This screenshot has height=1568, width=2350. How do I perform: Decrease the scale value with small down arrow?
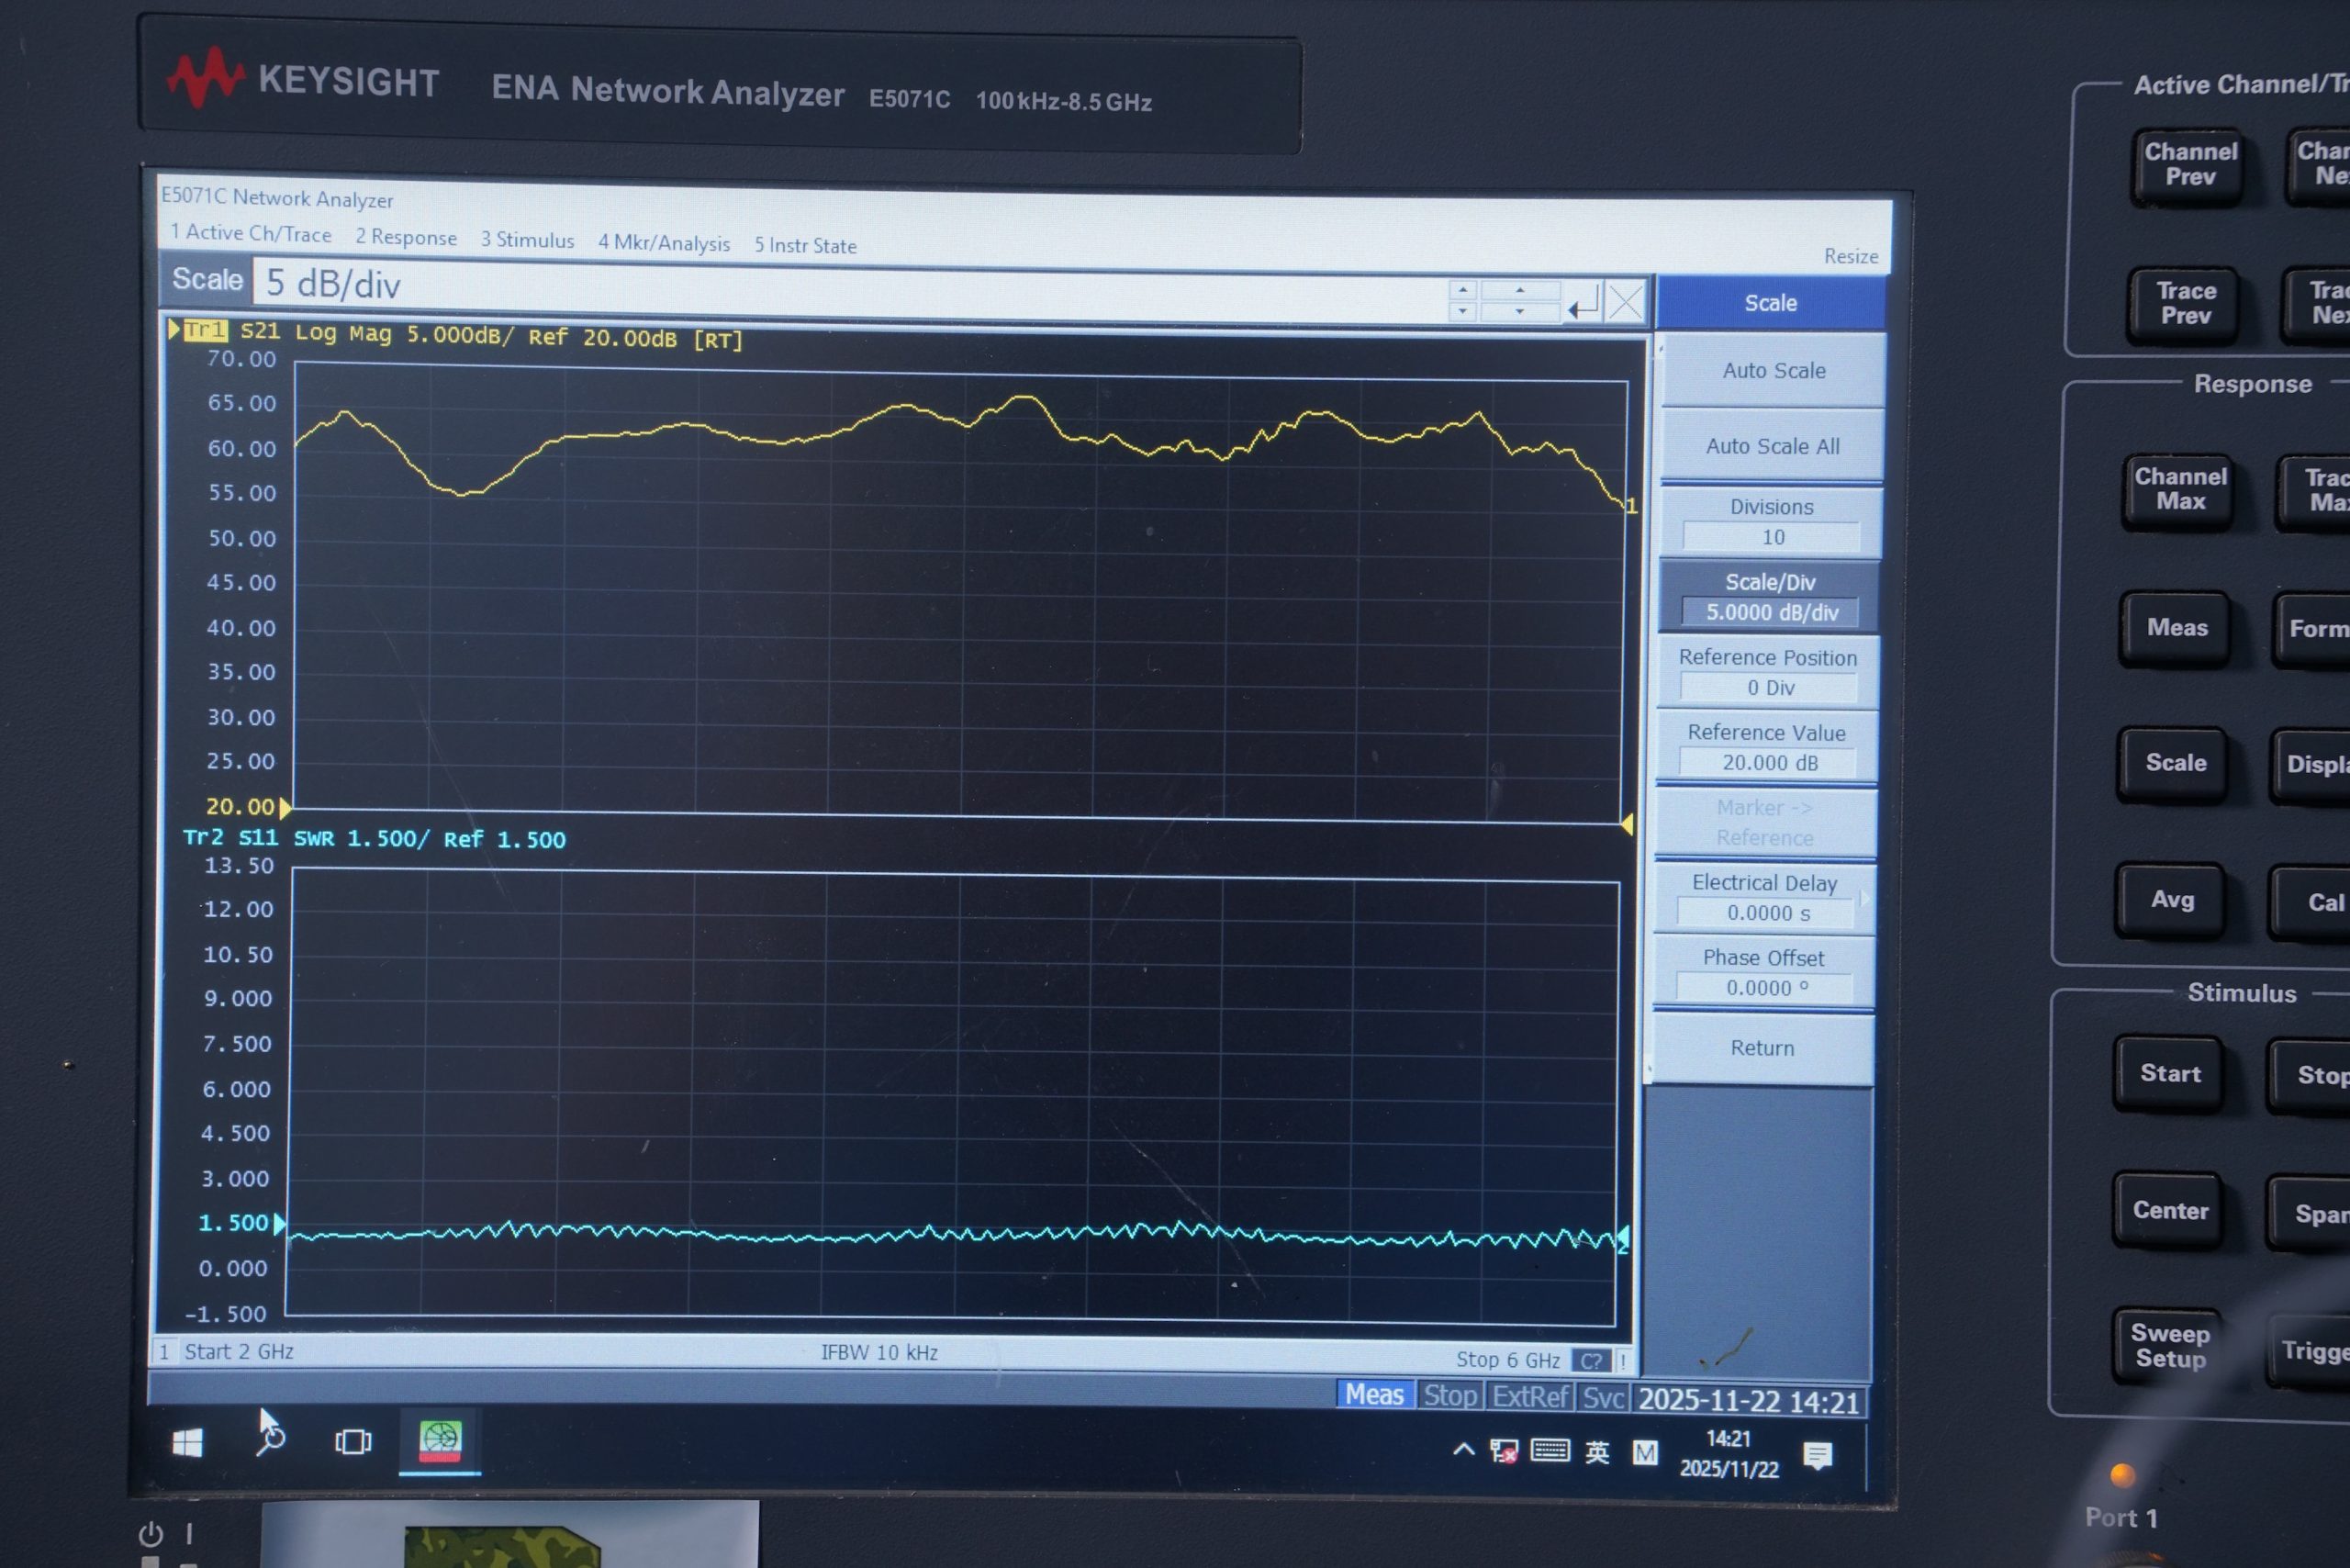tap(1462, 311)
